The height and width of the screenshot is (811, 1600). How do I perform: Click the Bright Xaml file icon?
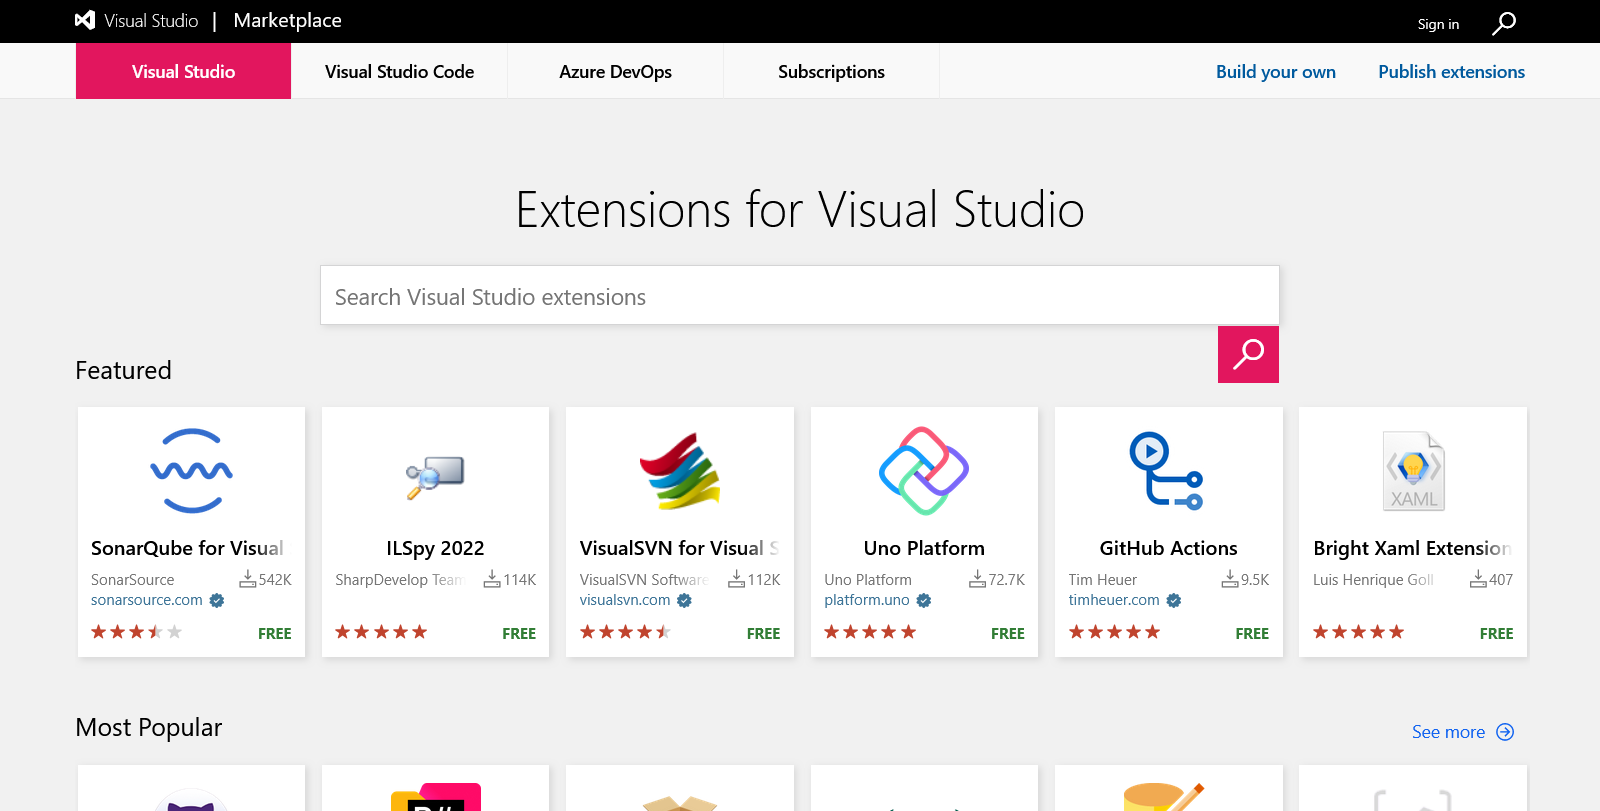pyautogui.click(x=1413, y=471)
